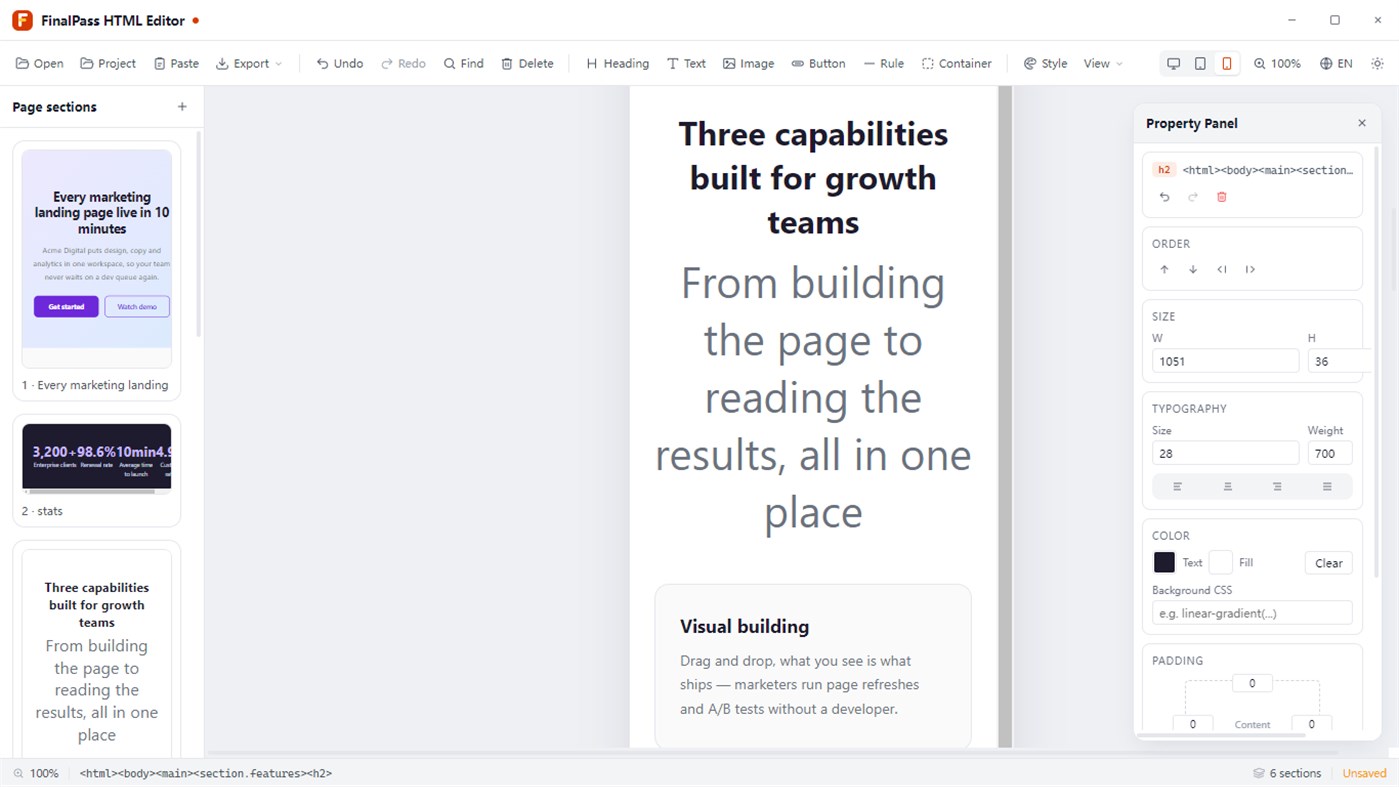Insert a Text element

(686, 63)
